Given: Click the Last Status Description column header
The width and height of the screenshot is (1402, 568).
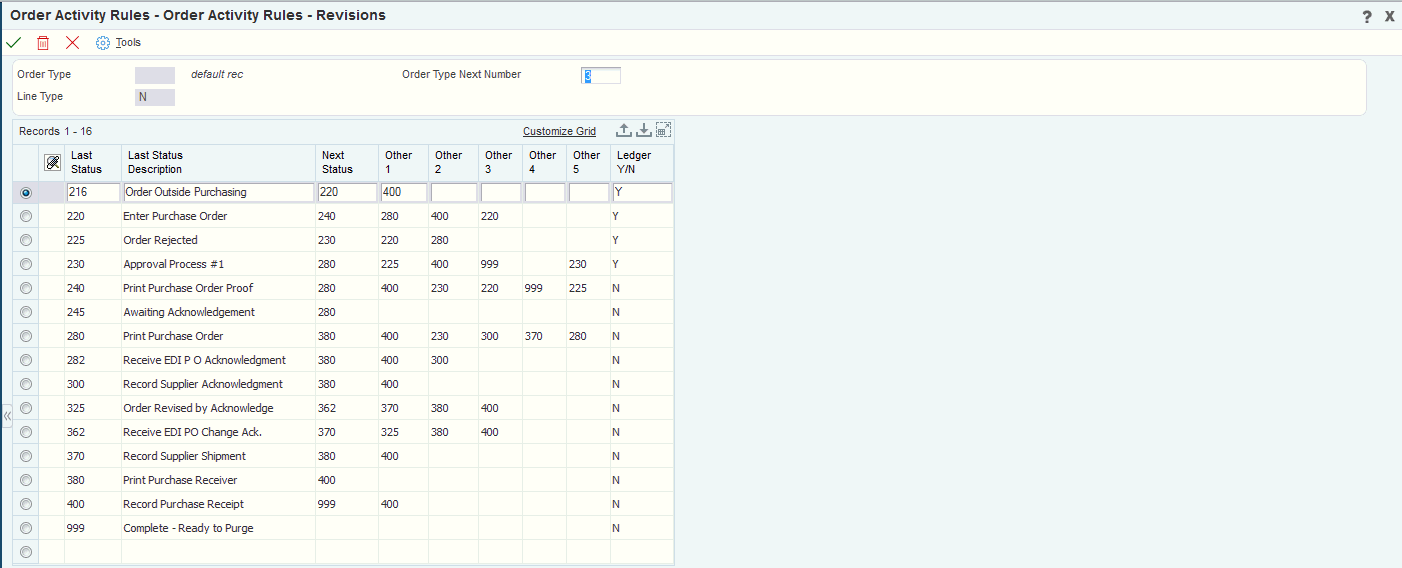Looking at the screenshot, I should (x=155, y=162).
